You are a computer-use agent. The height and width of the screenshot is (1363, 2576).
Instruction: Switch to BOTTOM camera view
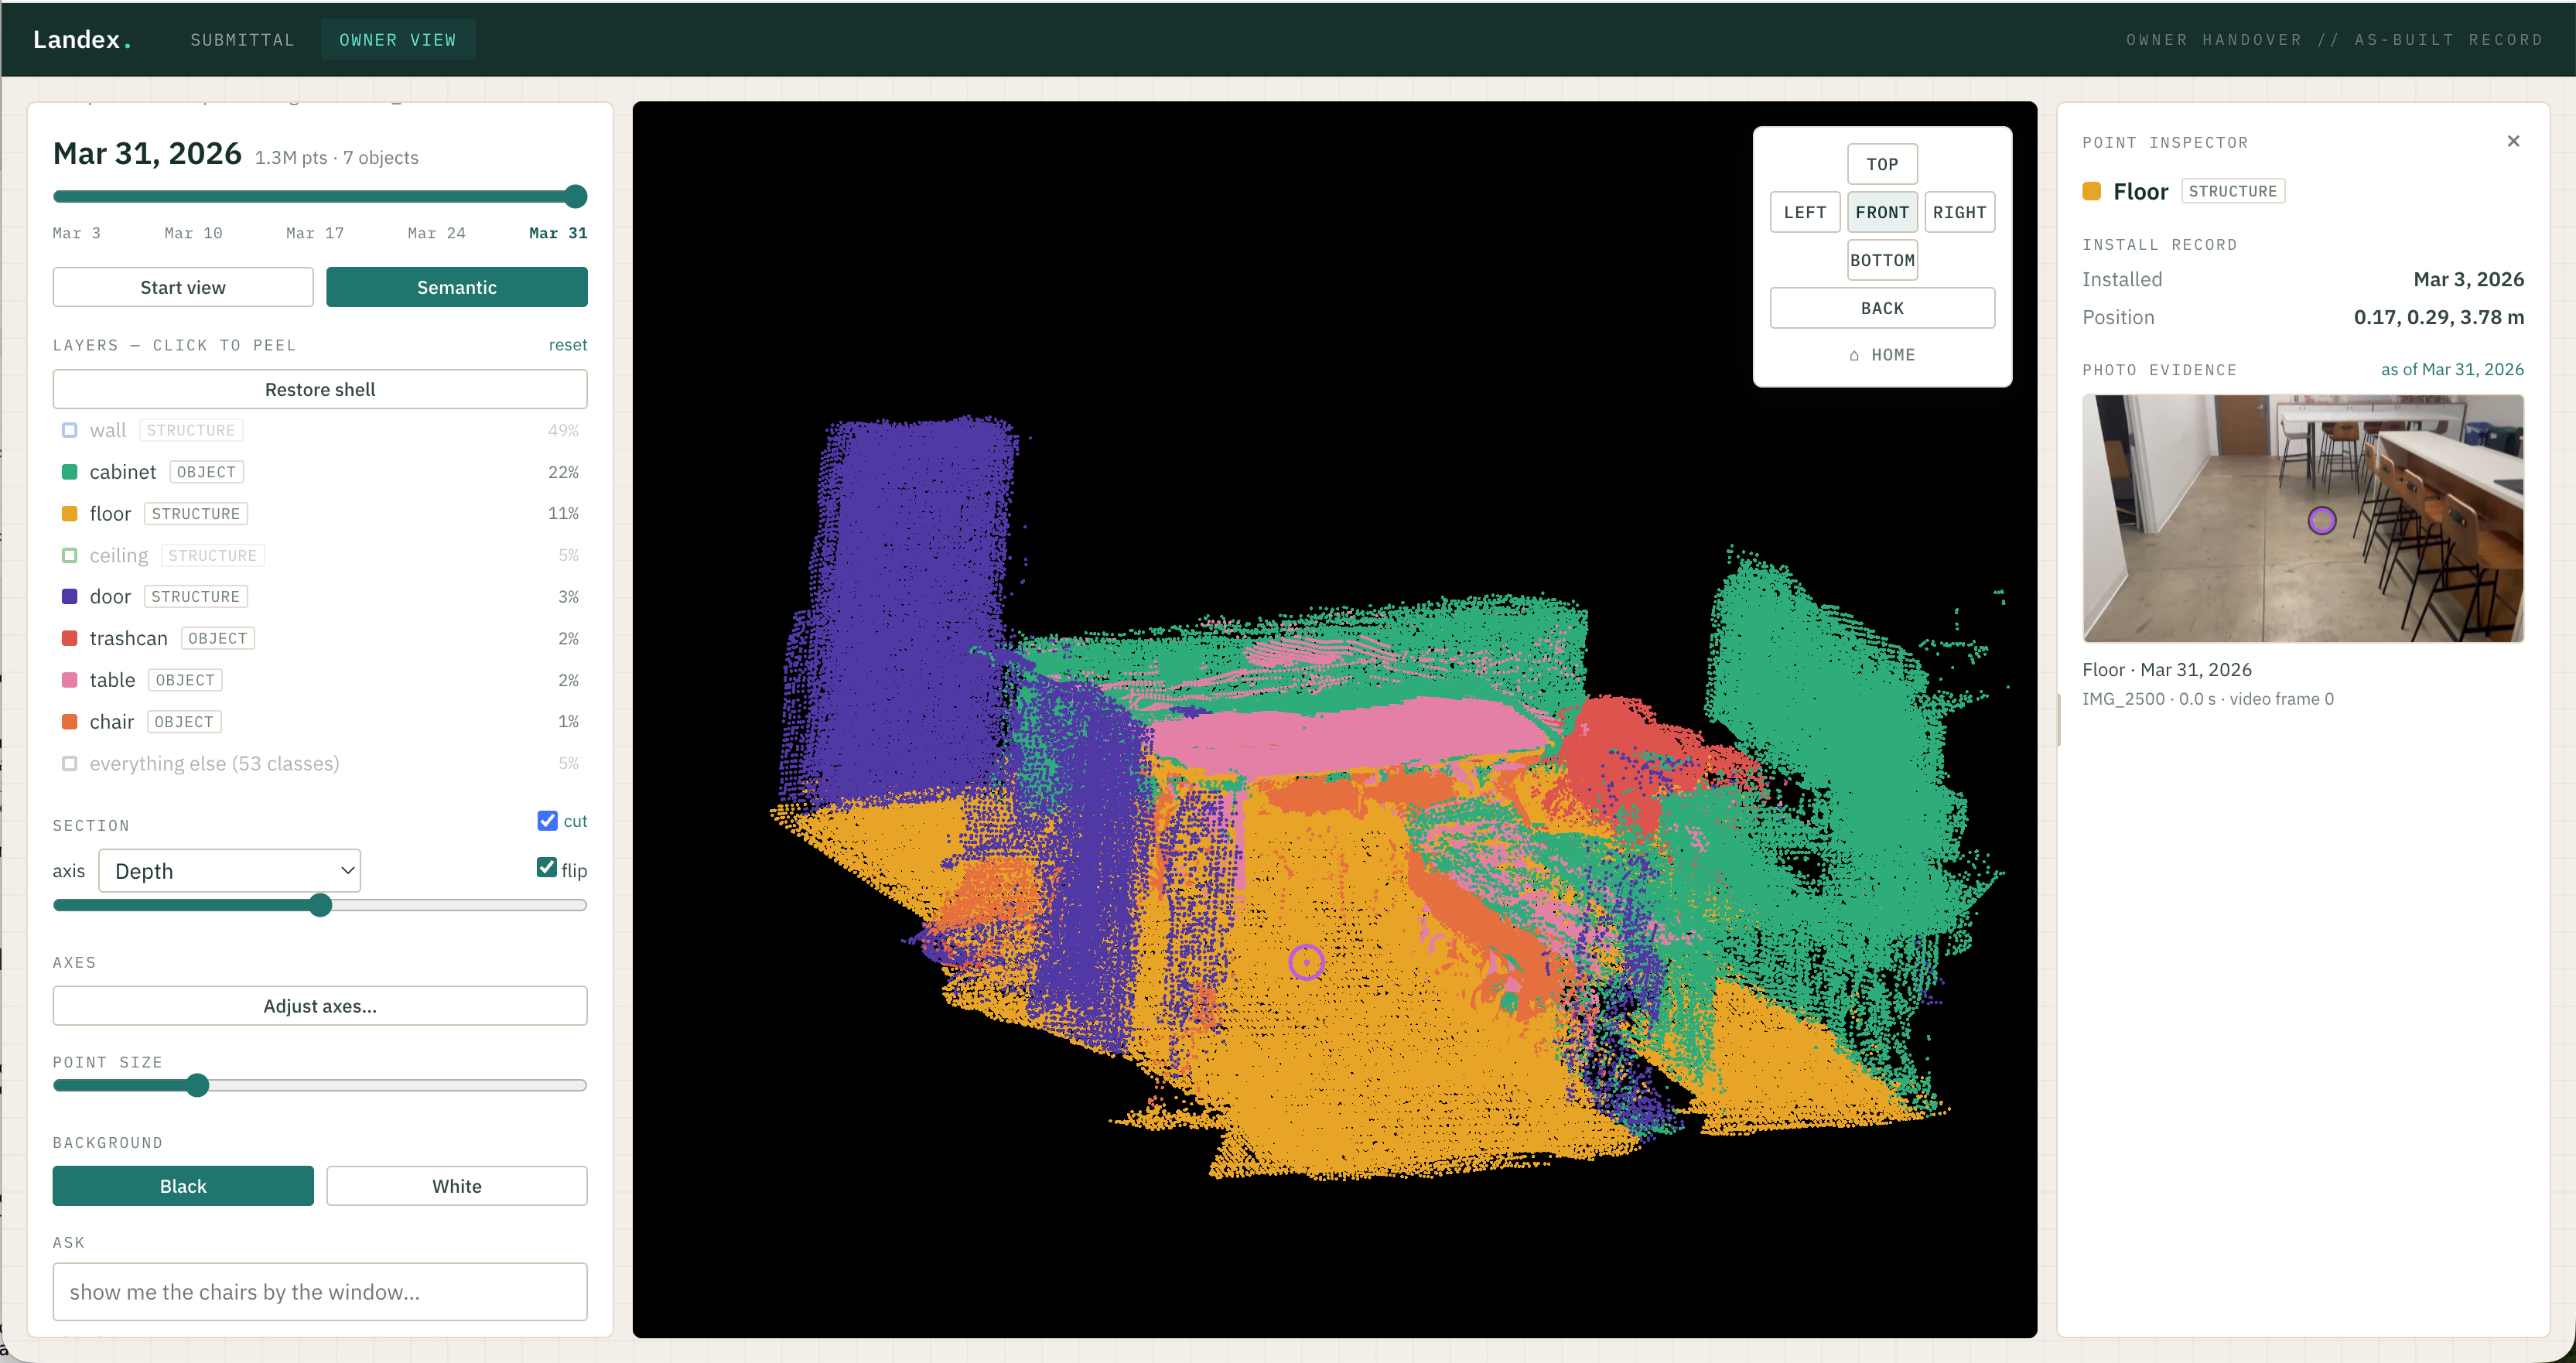1882,260
